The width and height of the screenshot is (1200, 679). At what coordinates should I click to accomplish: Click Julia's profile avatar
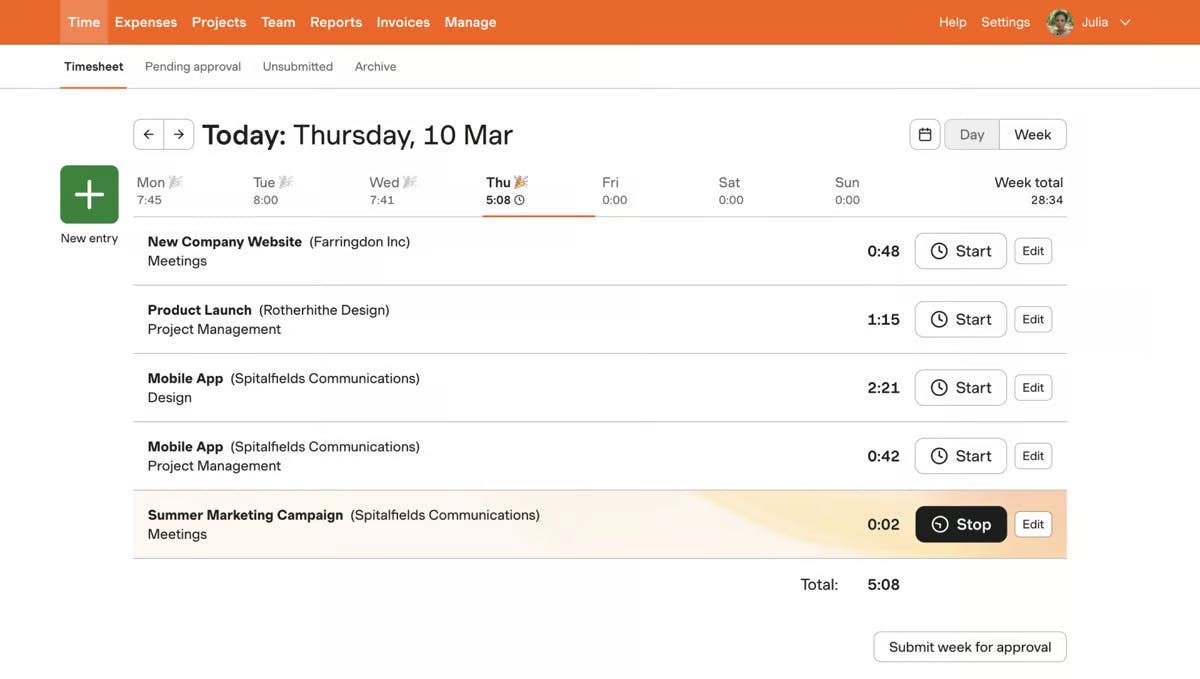1059,22
